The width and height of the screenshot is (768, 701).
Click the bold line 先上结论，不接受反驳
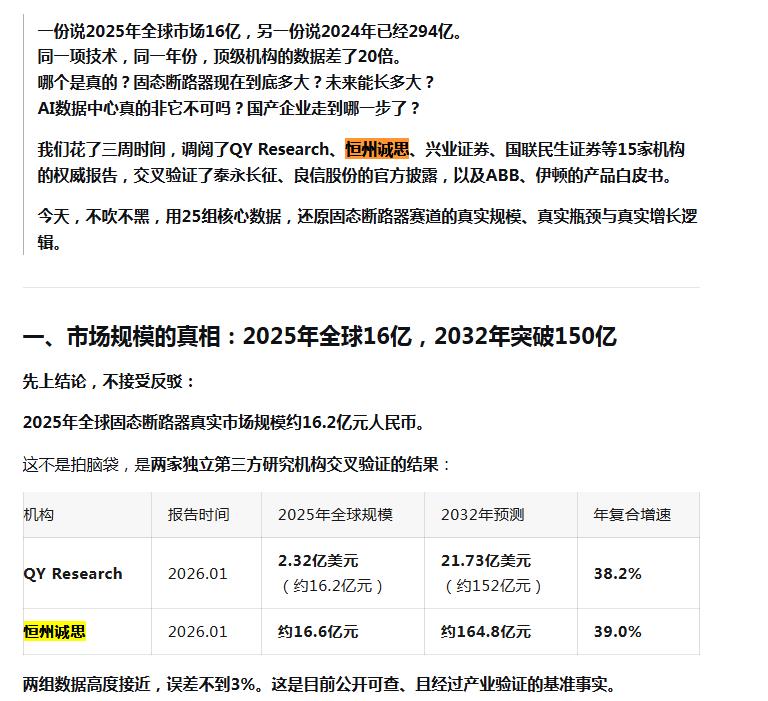click(110, 381)
